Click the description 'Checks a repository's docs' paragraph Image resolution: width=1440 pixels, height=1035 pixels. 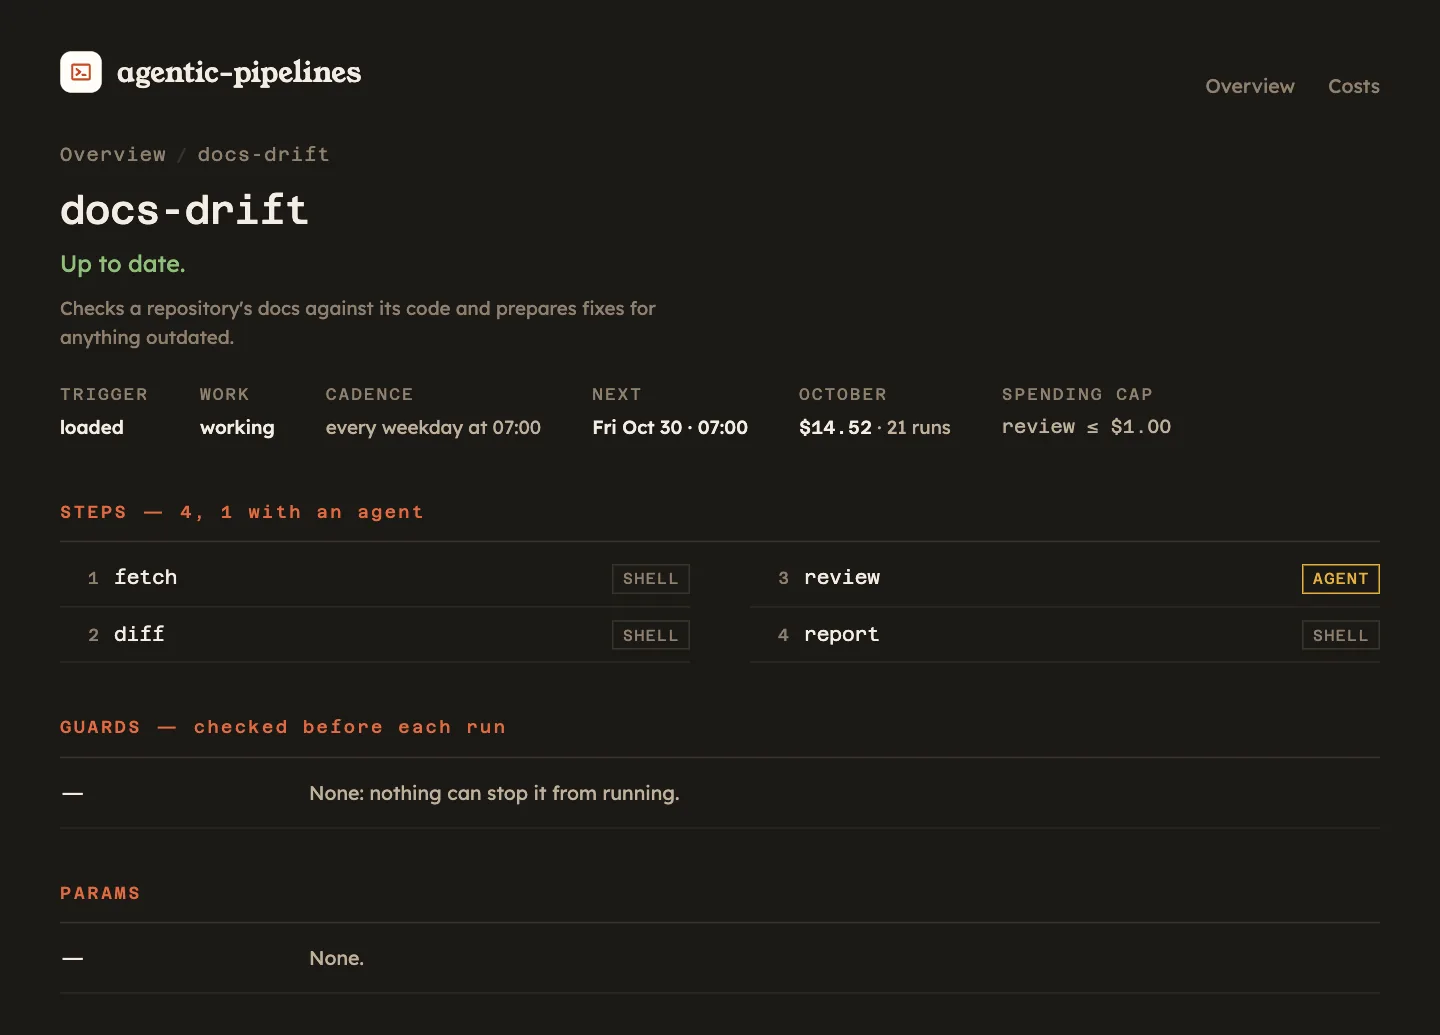[358, 323]
